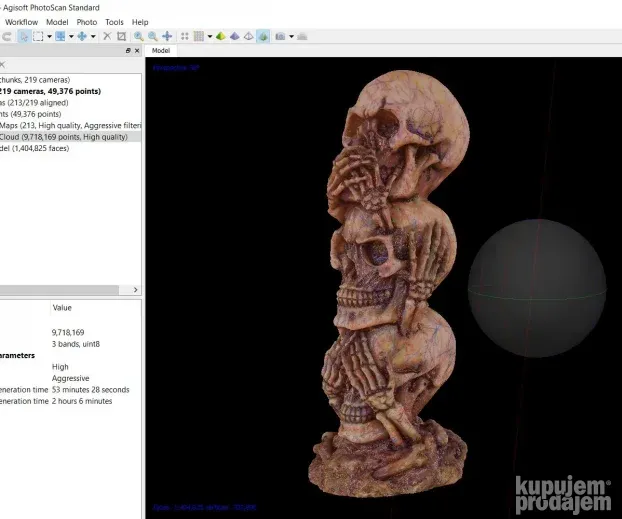Screen dimensions: 622x519
Task: Select the '(49,376 points)' tie points row
Action: pyautogui.click(x=31, y=114)
